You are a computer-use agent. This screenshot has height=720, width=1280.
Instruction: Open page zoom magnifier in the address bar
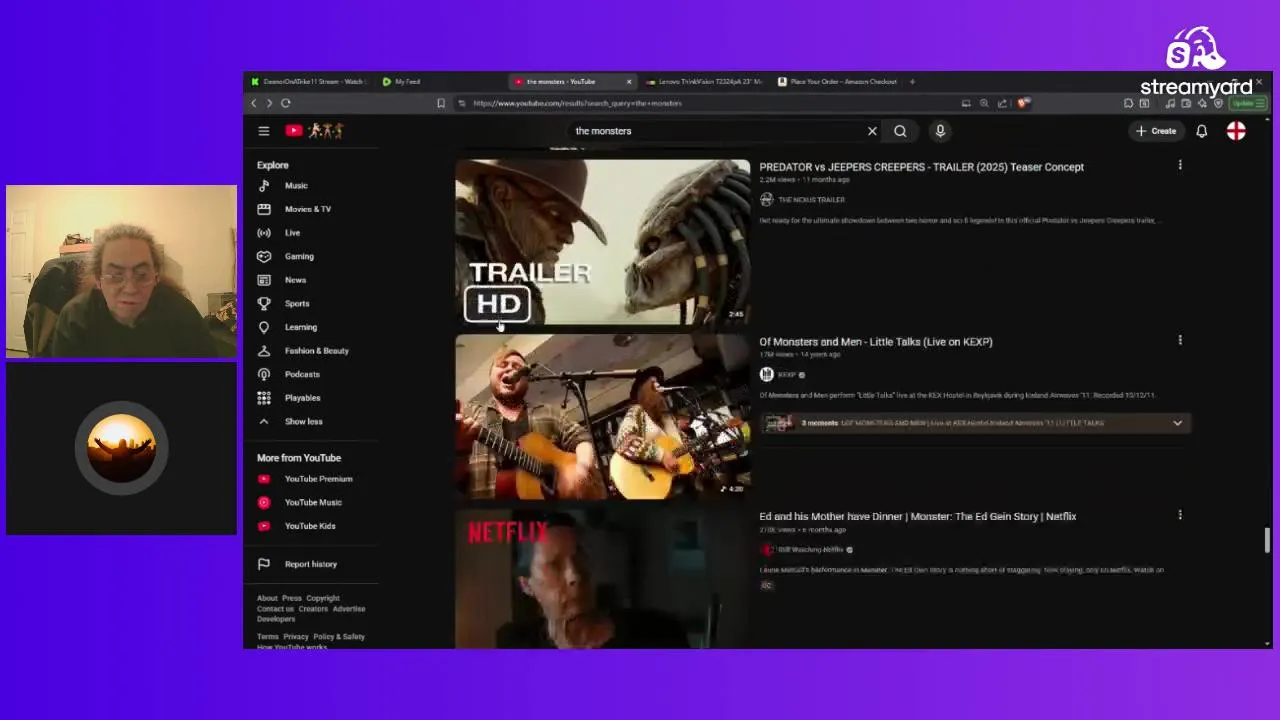[984, 103]
